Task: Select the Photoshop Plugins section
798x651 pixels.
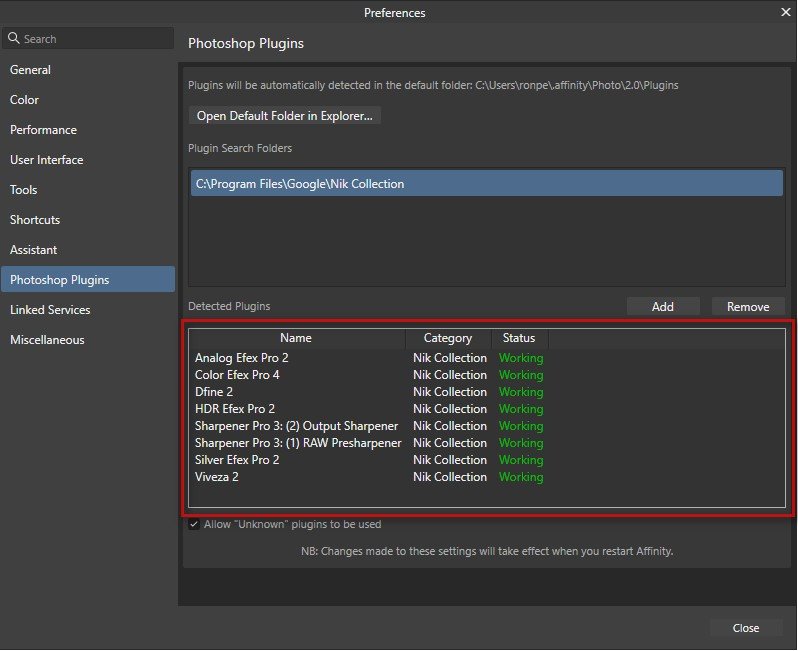Action: pos(88,279)
